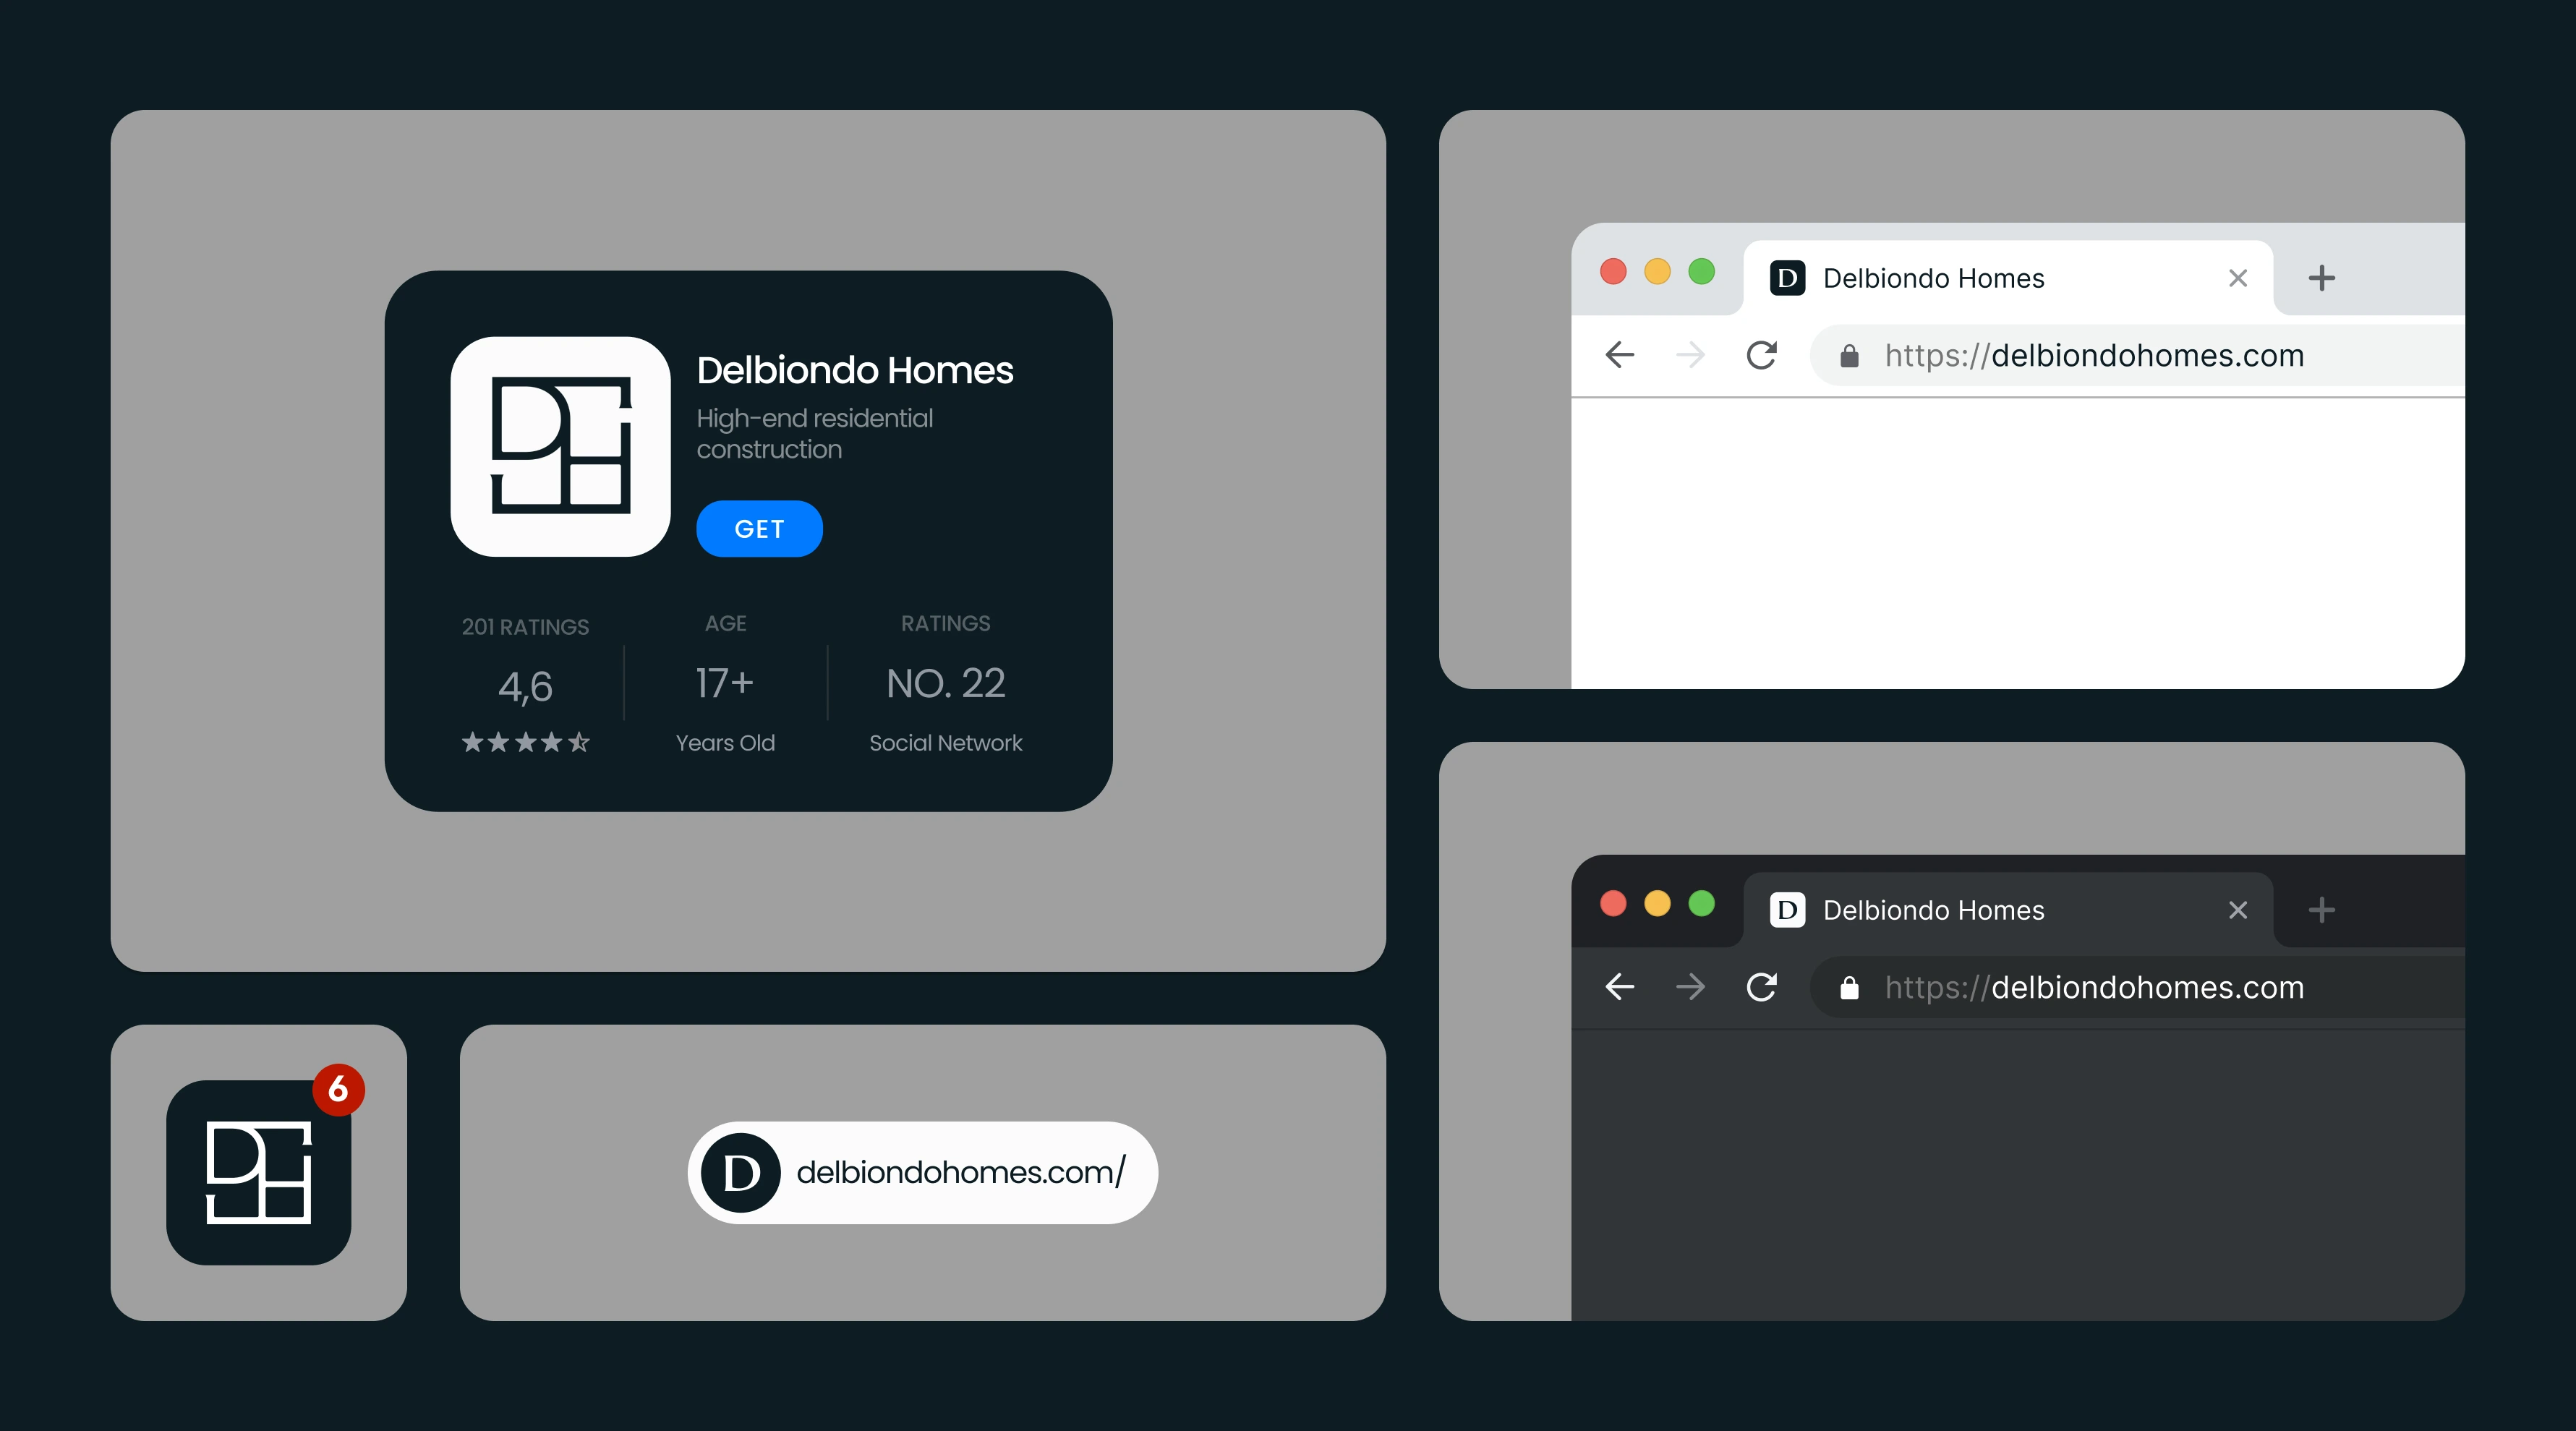This screenshot has height=1431, width=2576.
Task: Click the light browser address bar URL
Action: (2094, 355)
